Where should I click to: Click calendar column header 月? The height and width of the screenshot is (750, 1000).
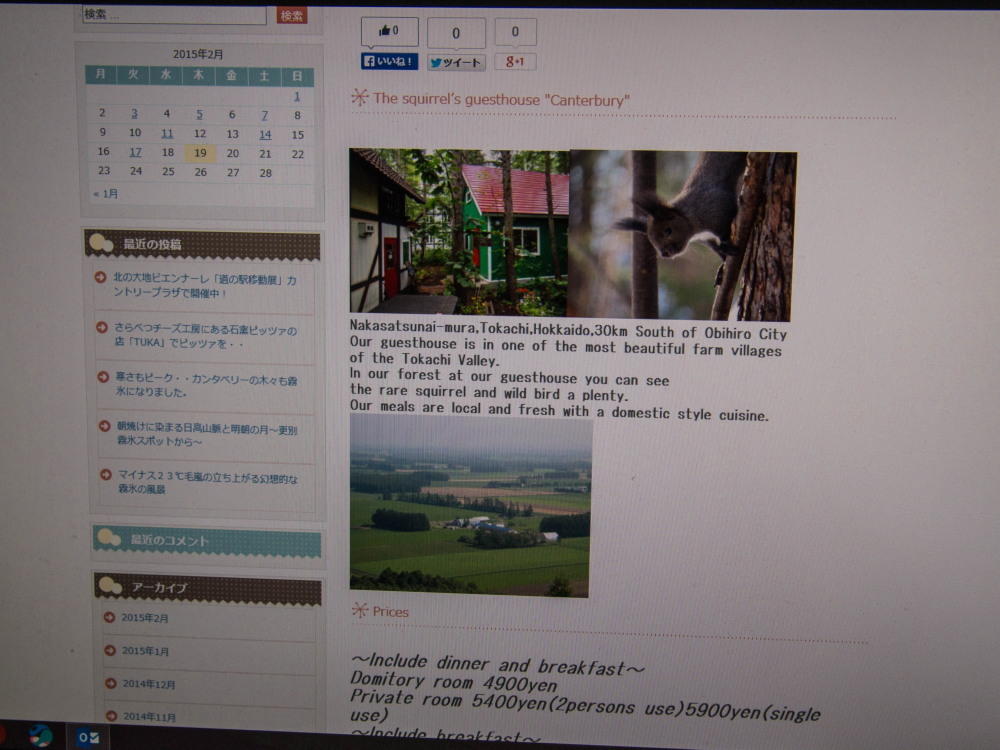101,74
